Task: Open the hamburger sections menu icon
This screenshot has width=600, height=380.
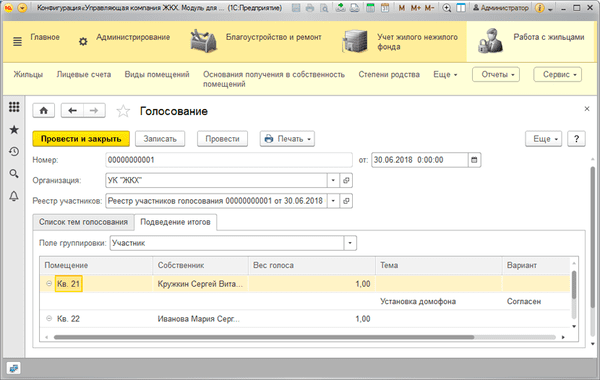Action: (x=17, y=41)
